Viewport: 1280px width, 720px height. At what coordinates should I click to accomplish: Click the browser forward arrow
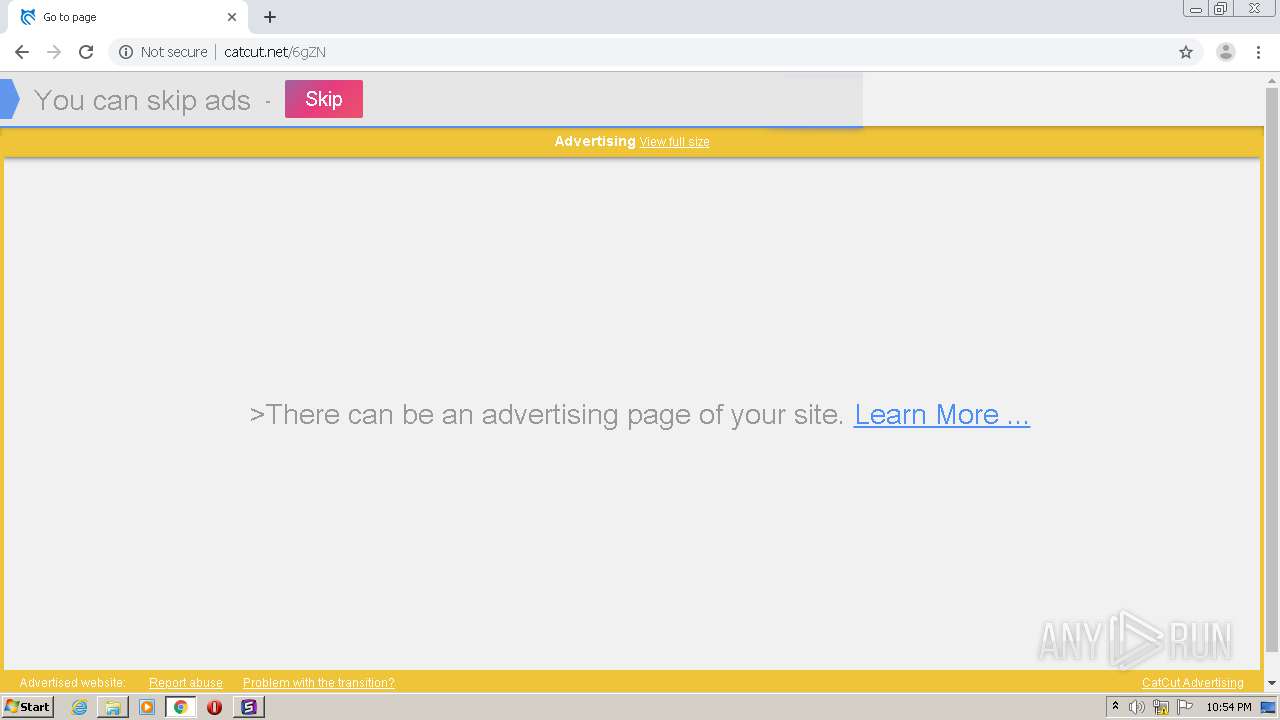[54, 52]
